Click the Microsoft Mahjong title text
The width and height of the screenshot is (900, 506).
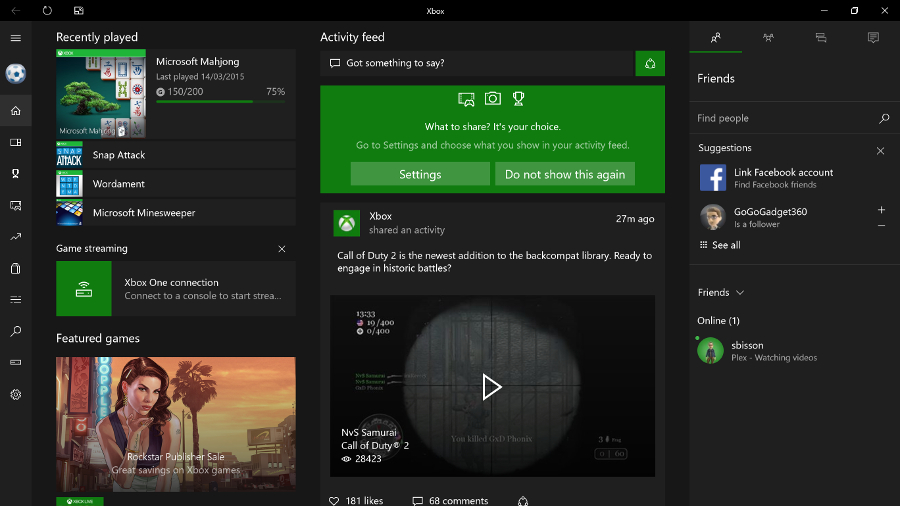(x=197, y=61)
